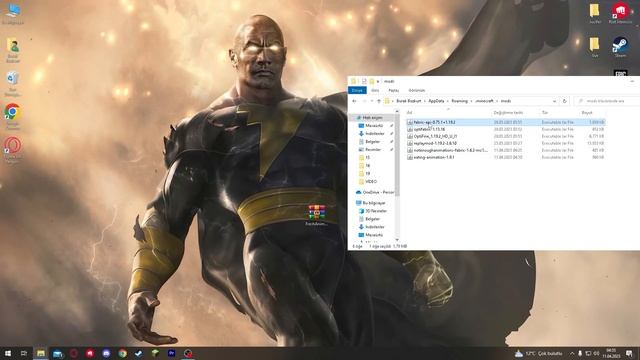Click the mods search box

(x=607, y=101)
